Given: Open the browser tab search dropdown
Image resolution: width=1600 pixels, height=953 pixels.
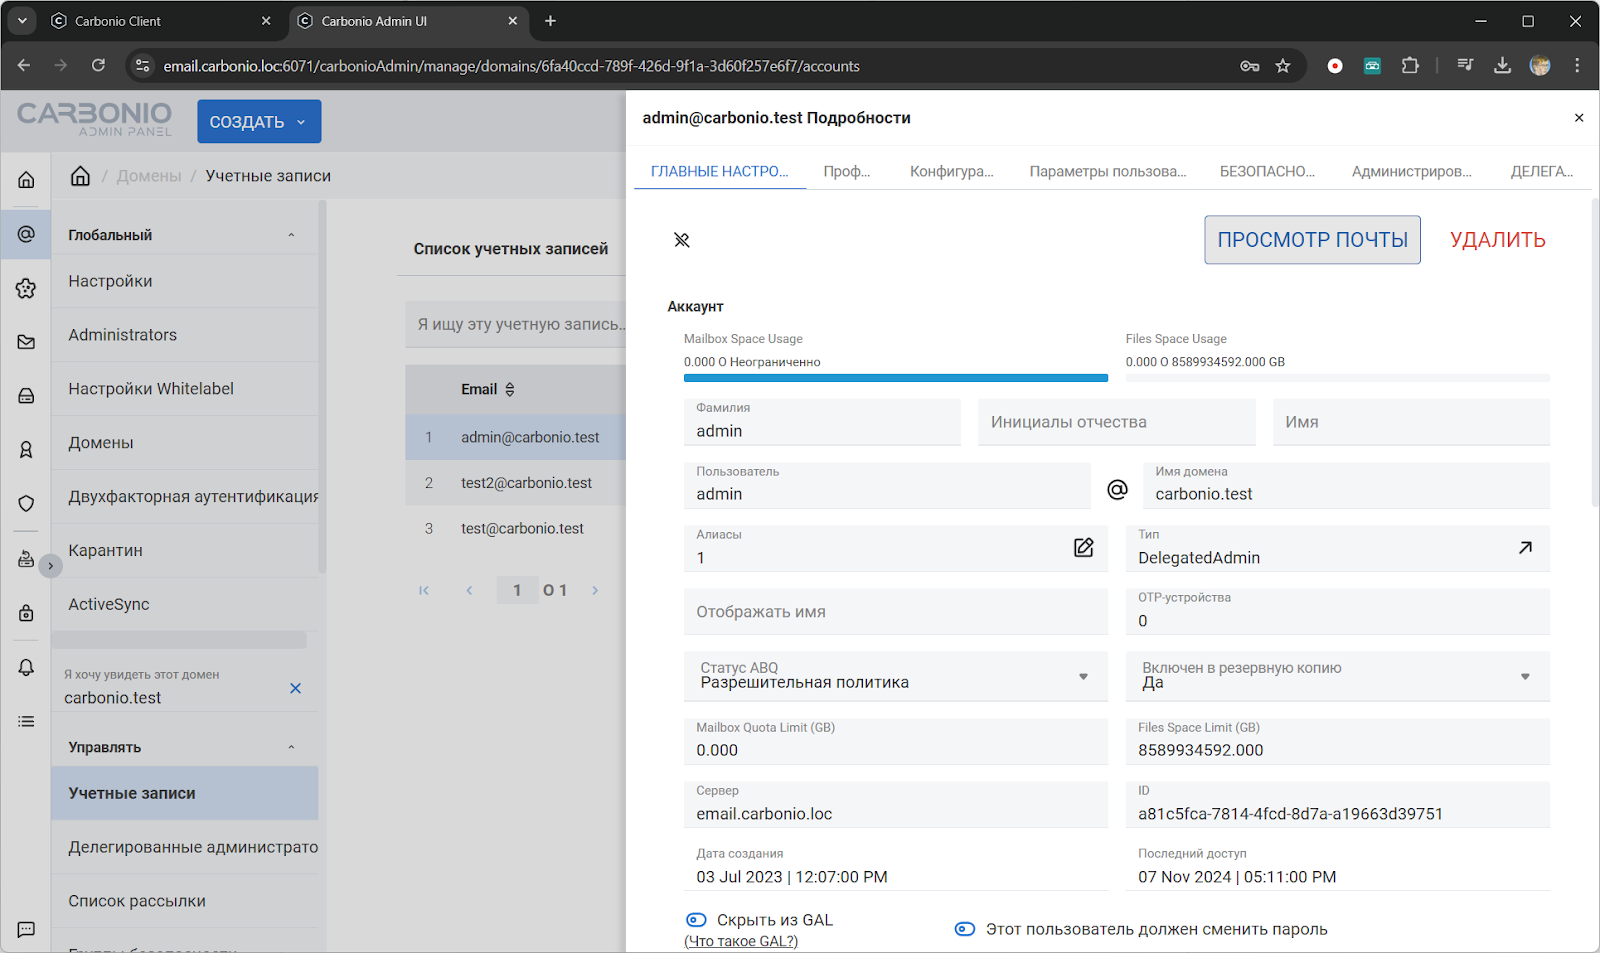Looking at the screenshot, I should tap(22, 21).
